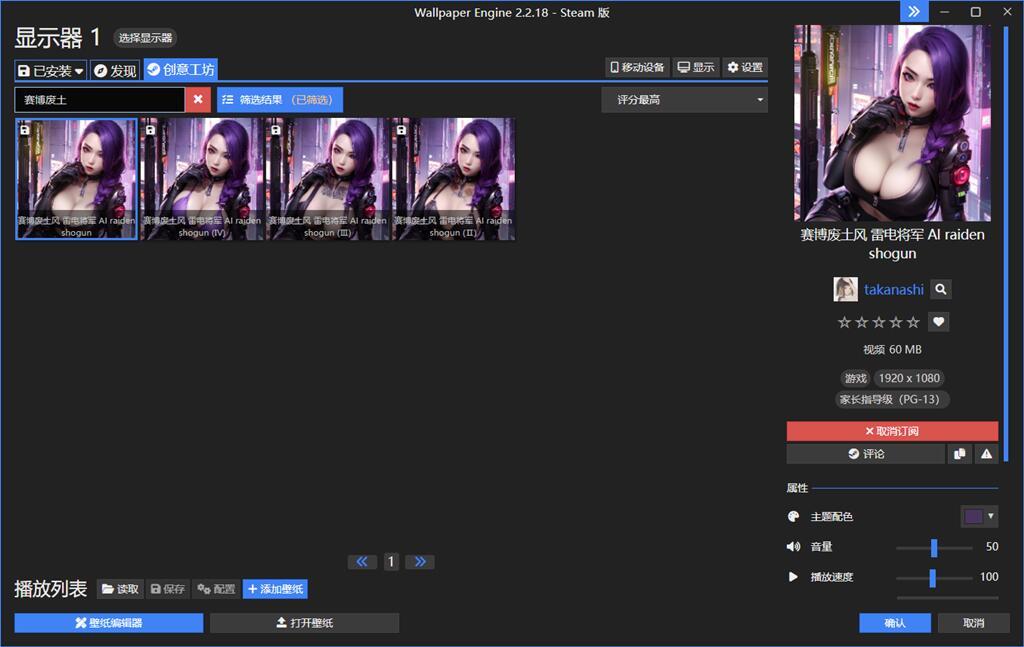
Task: Open 设置 settings
Action: point(745,67)
